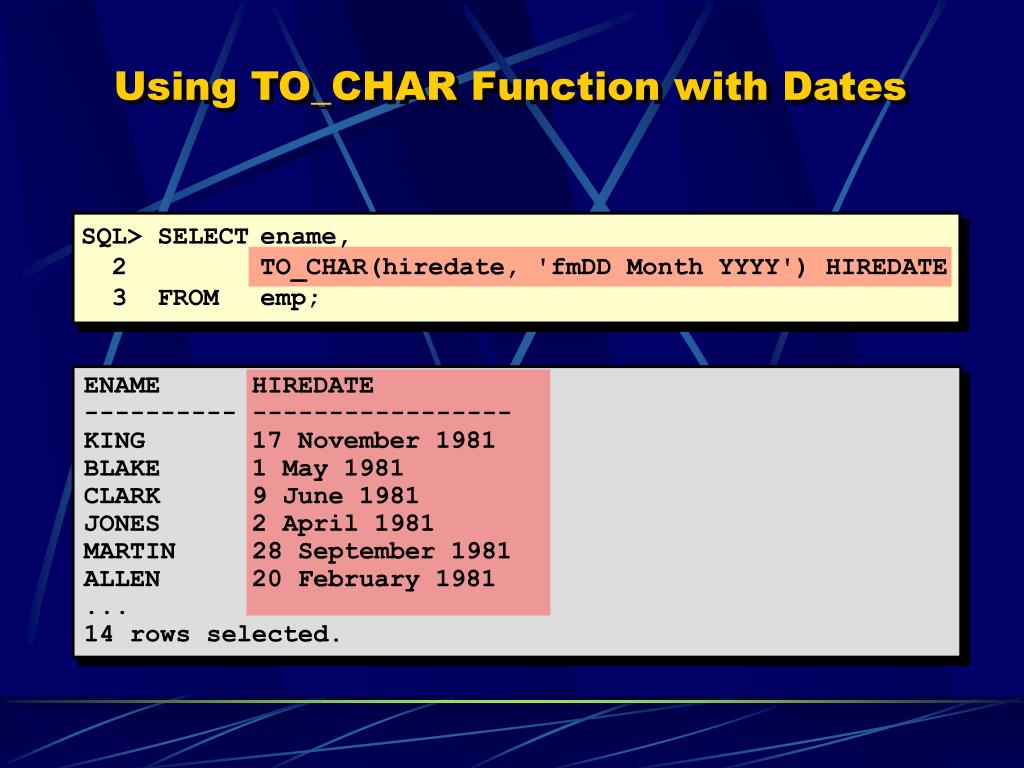
Task: Click the '2 April 1981' date
Action: [343, 524]
